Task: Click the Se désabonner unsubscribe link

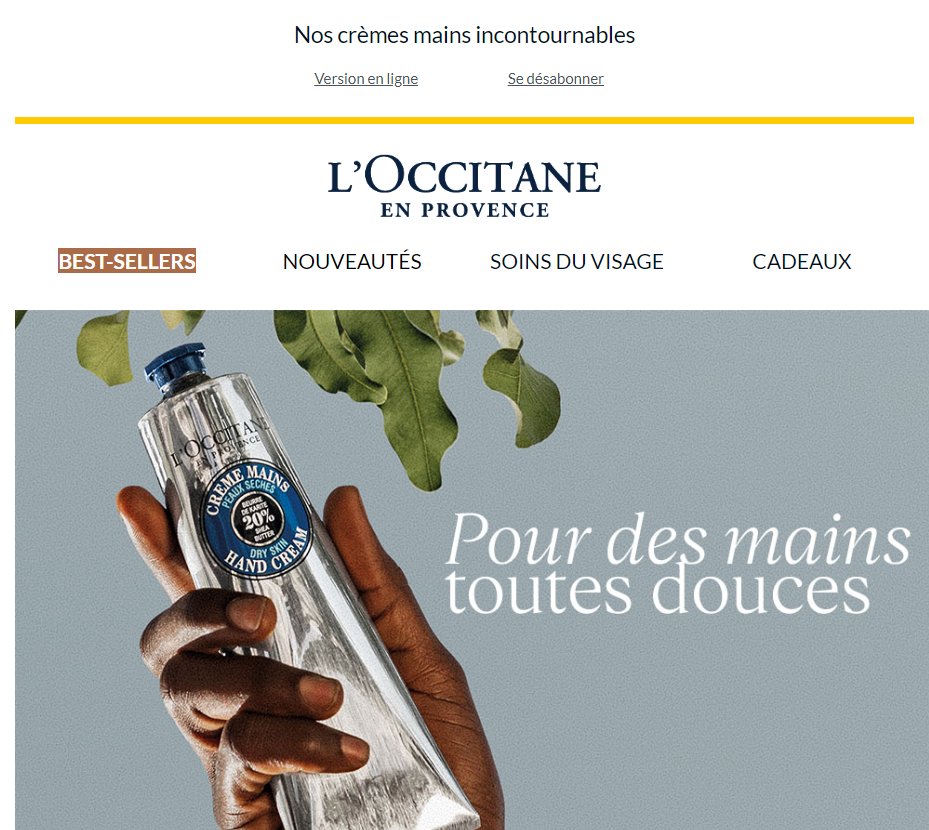Action: tap(555, 79)
